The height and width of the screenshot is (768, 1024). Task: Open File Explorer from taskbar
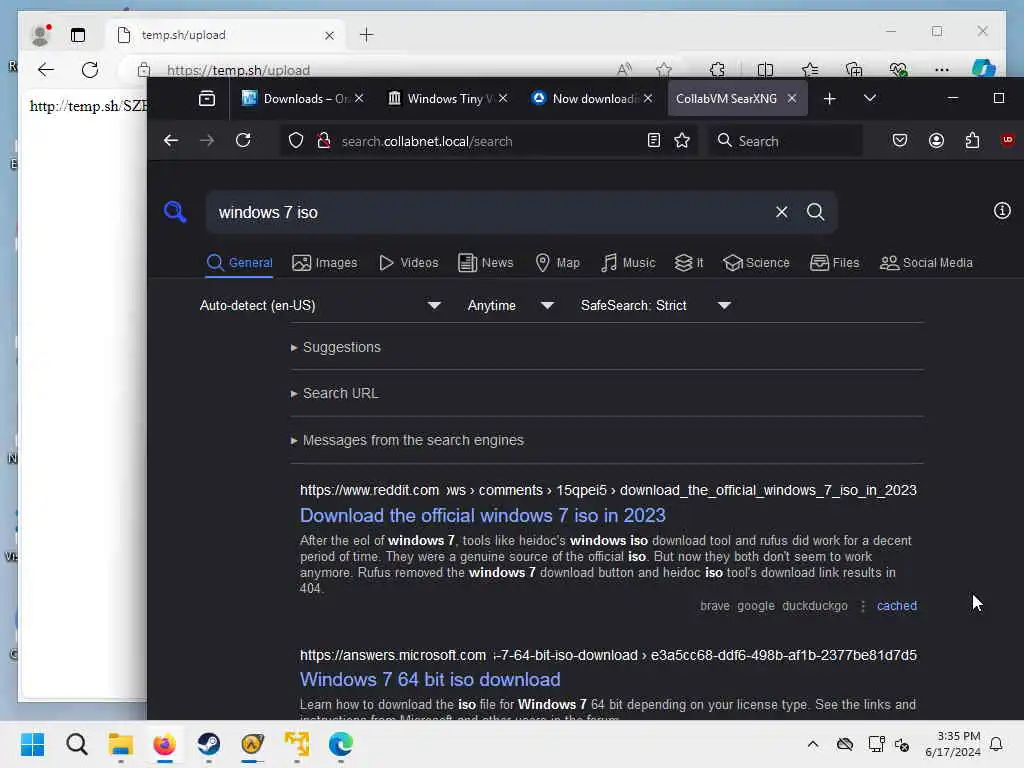pos(121,744)
